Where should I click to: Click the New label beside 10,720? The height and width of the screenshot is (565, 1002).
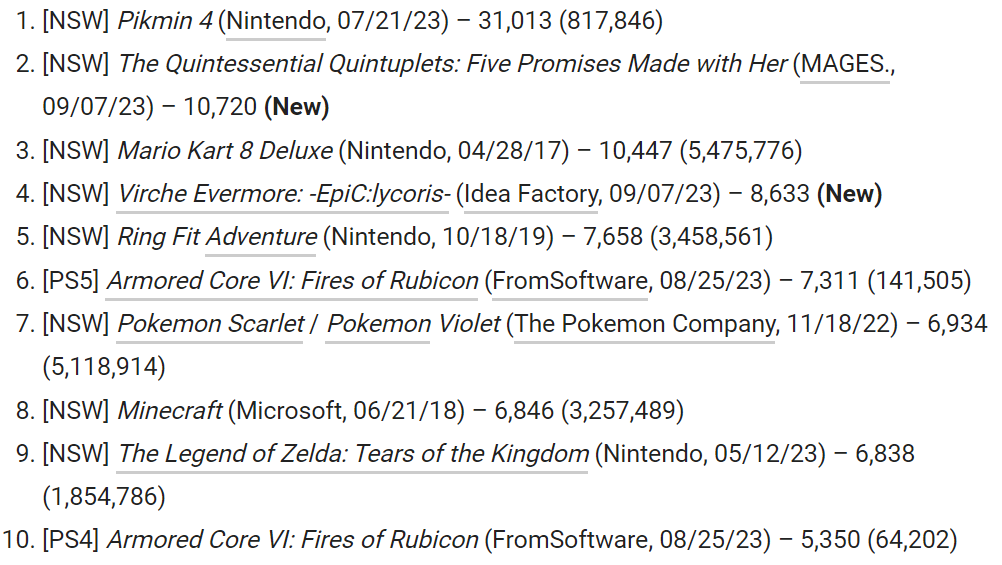pos(296,107)
